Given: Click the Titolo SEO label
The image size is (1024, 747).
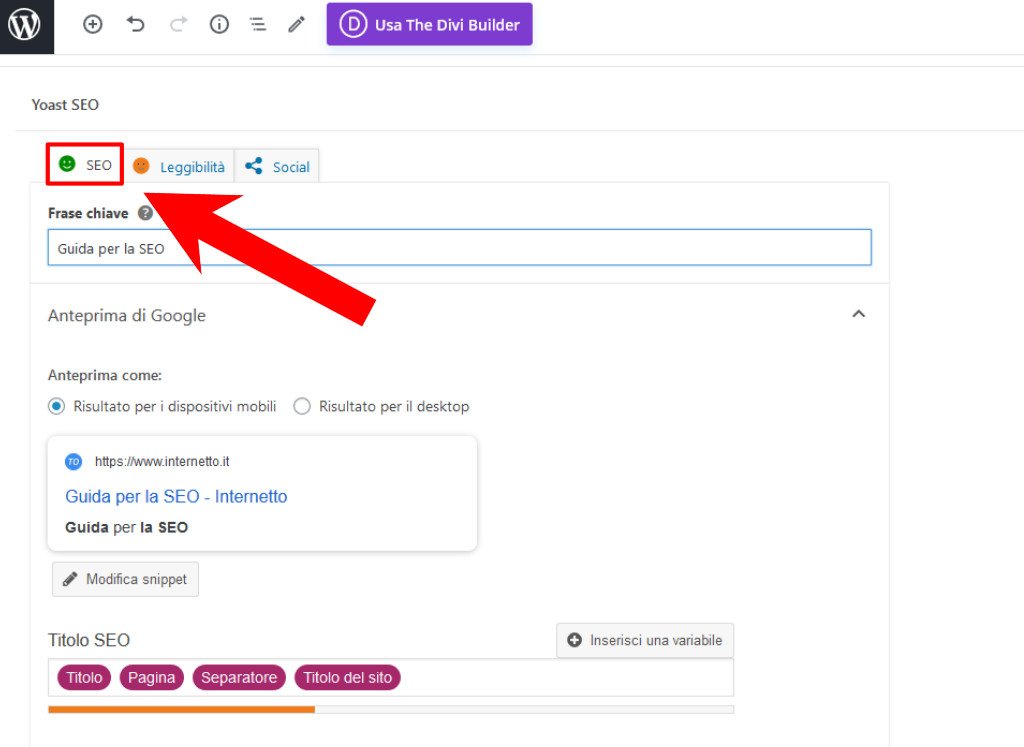Looking at the screenshot, I should [89, 640].
